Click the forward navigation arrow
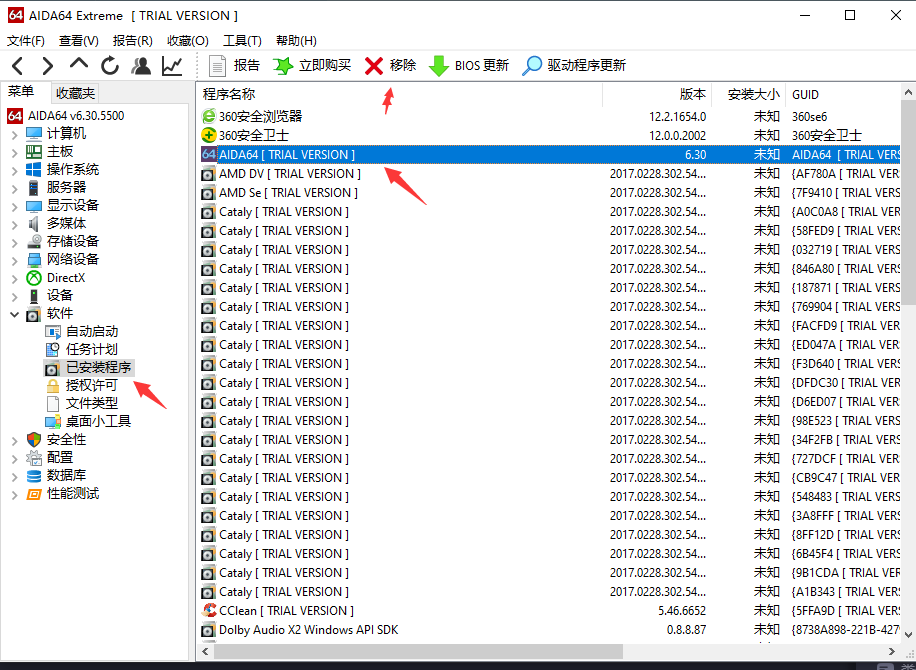This screenshot has width=916, height=670. click(47, 66)
